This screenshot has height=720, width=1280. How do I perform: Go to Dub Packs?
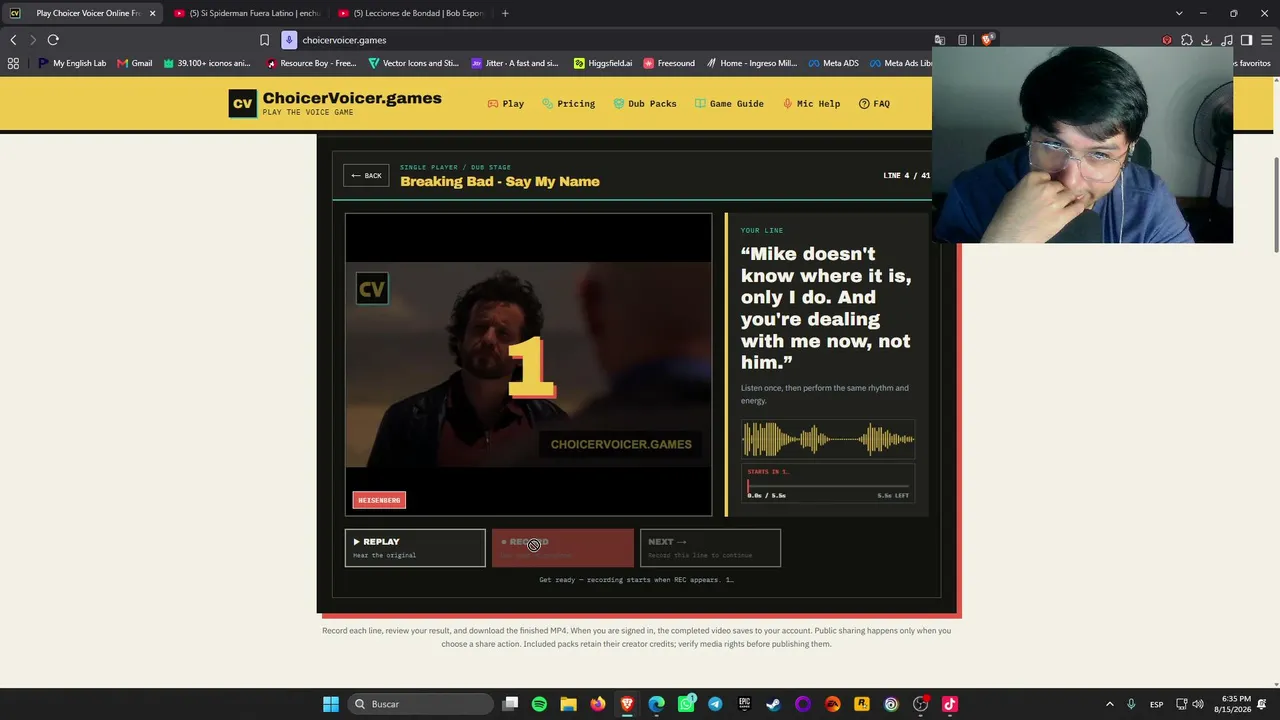coord(645,103)
